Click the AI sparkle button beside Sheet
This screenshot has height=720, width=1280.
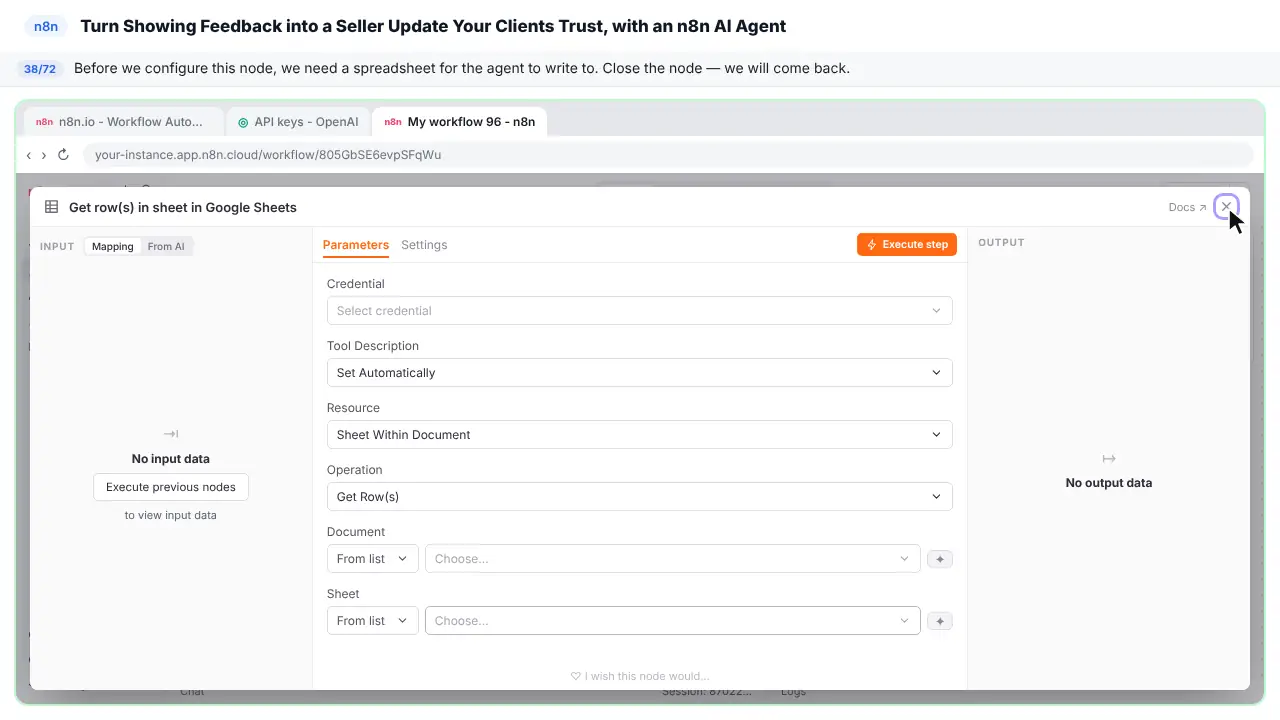point(940,621)
